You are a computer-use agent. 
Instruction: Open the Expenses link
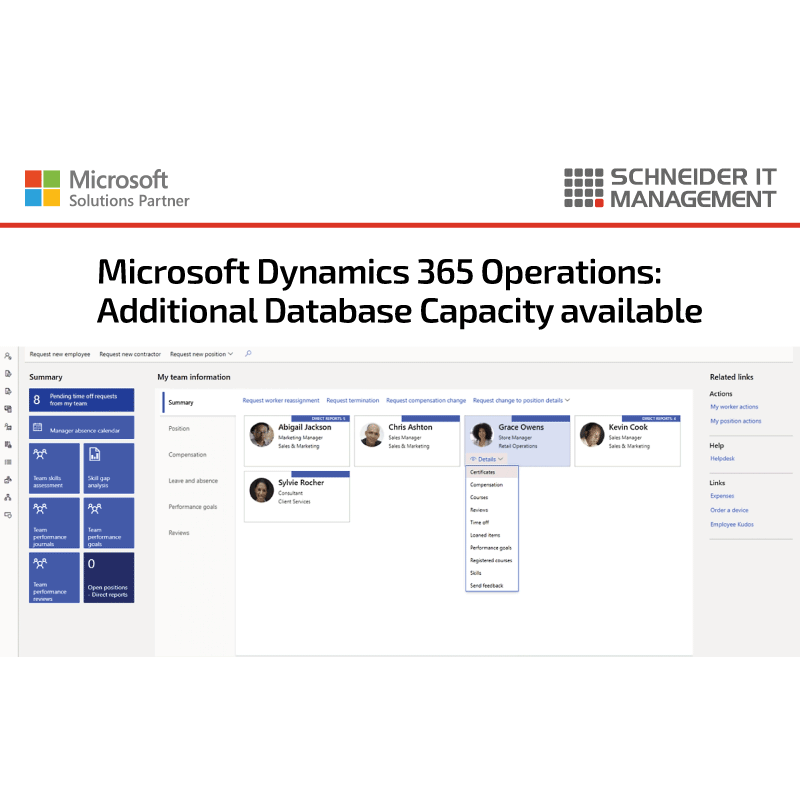click(722, 496)
